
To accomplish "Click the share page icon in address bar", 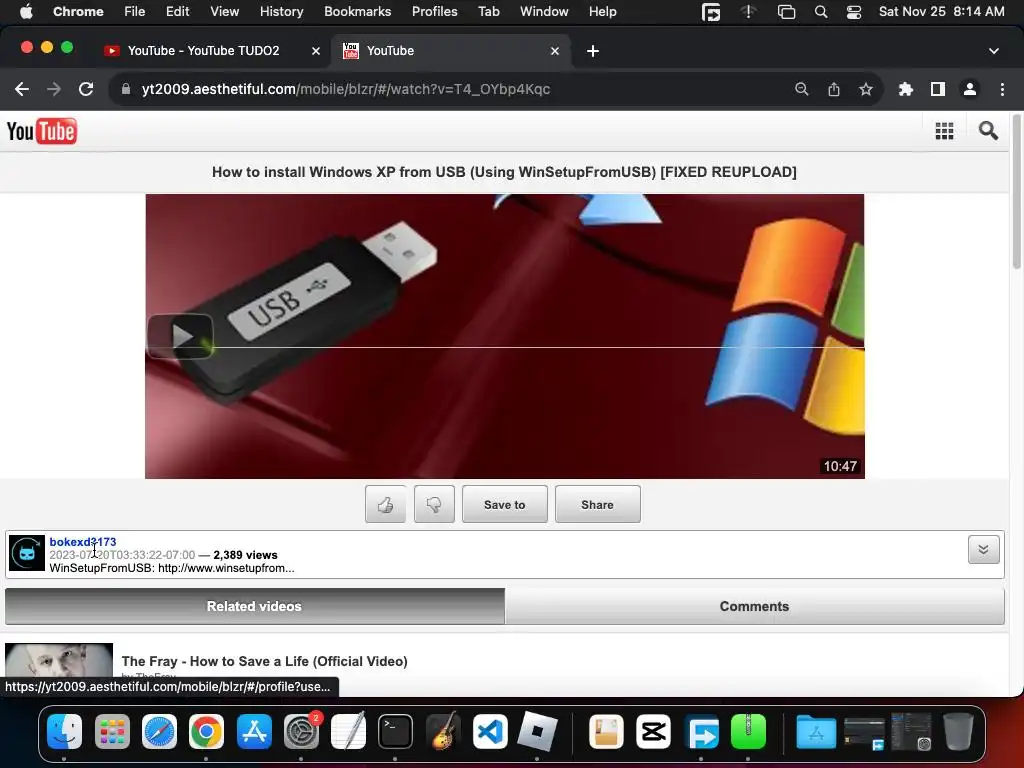I will (x=834, y=89).
